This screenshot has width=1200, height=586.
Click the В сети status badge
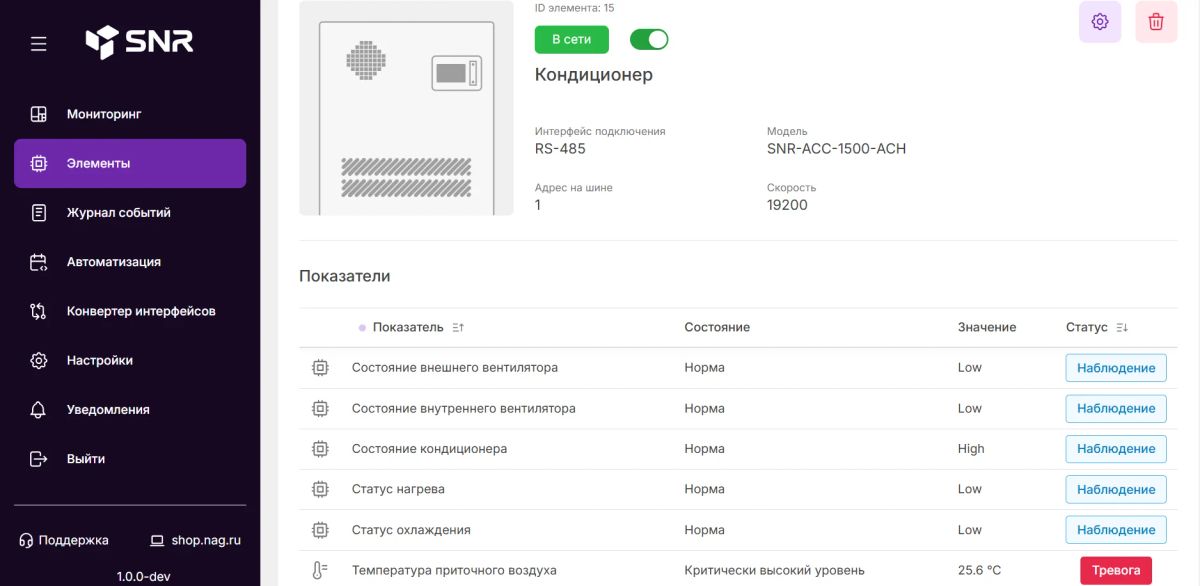(x=572, y=39)
